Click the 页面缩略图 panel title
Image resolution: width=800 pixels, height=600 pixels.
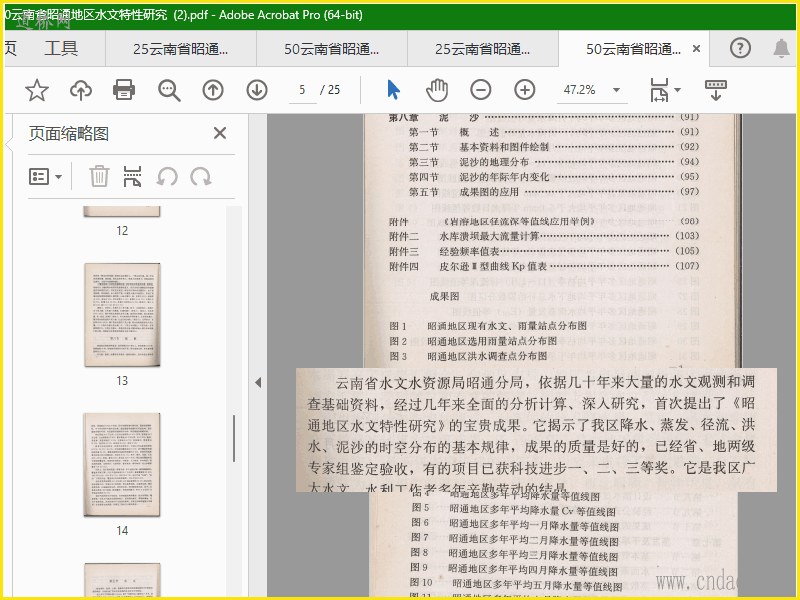click(x=69, y=134)
